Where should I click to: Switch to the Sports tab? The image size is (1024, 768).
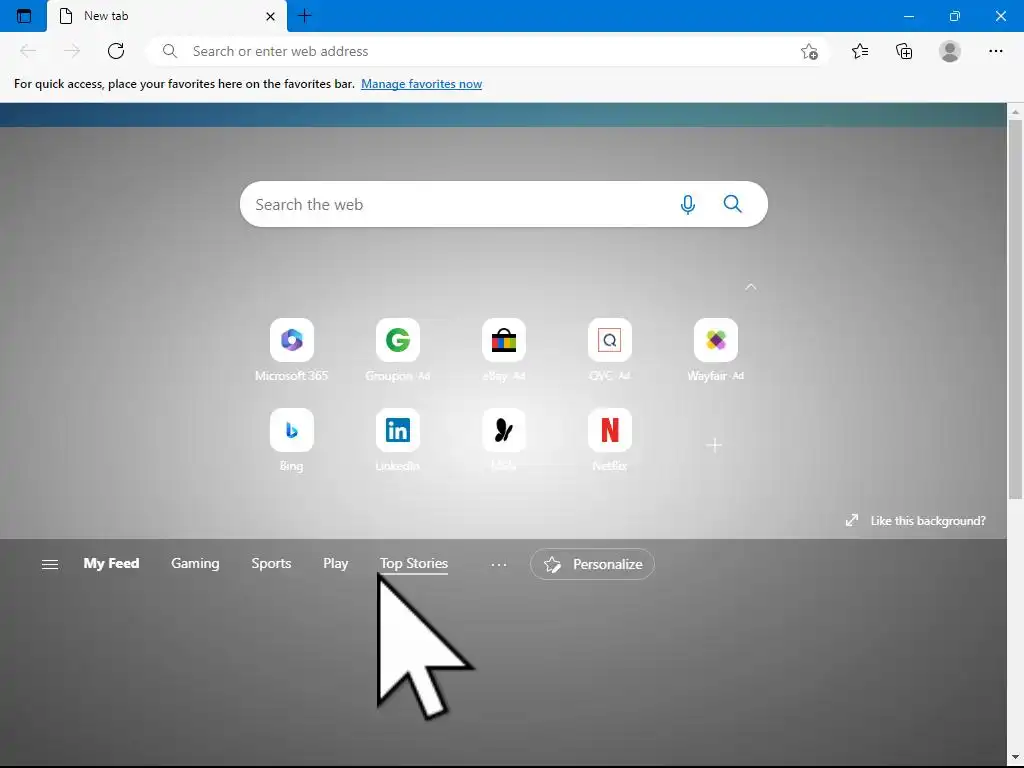point(271,563)
